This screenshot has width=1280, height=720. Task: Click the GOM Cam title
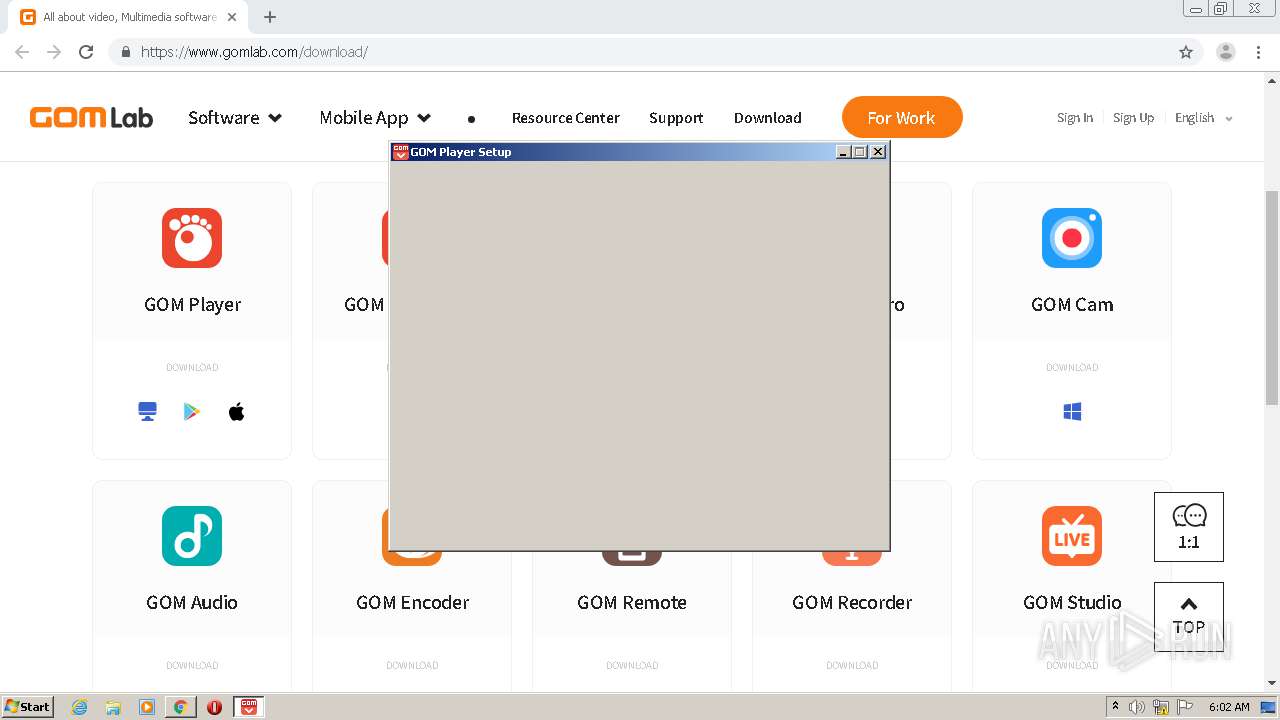1072,304
